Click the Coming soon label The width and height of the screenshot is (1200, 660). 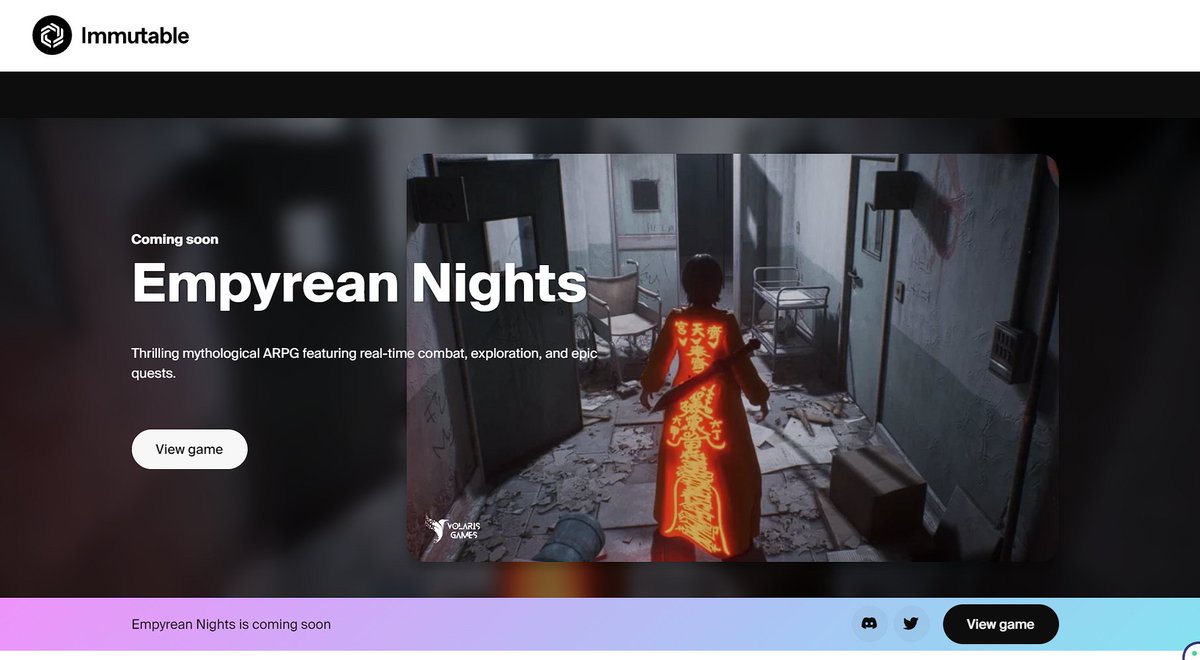point(174,239)
